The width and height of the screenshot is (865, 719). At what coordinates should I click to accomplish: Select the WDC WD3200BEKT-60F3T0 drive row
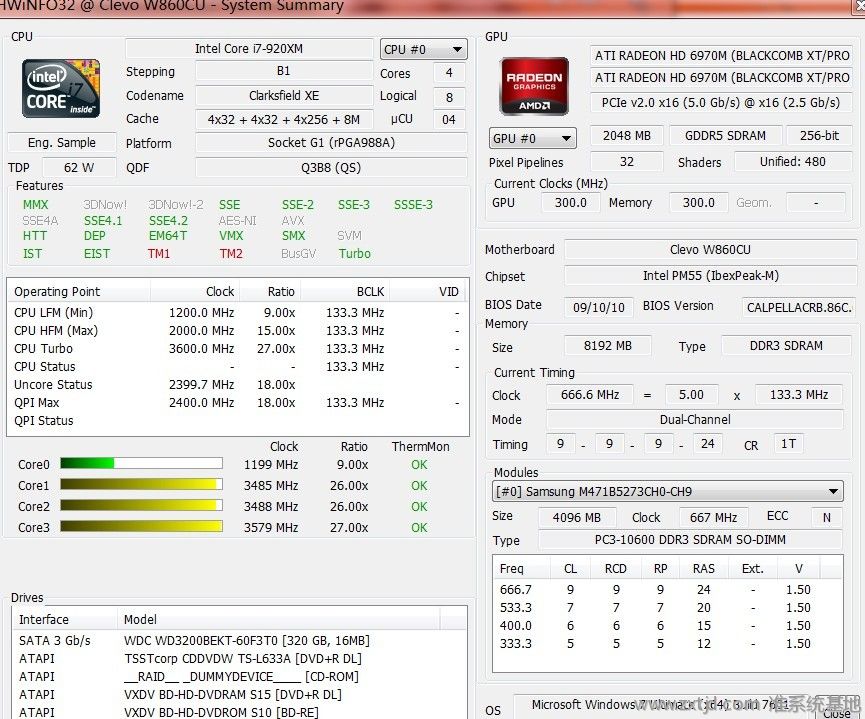239,641
